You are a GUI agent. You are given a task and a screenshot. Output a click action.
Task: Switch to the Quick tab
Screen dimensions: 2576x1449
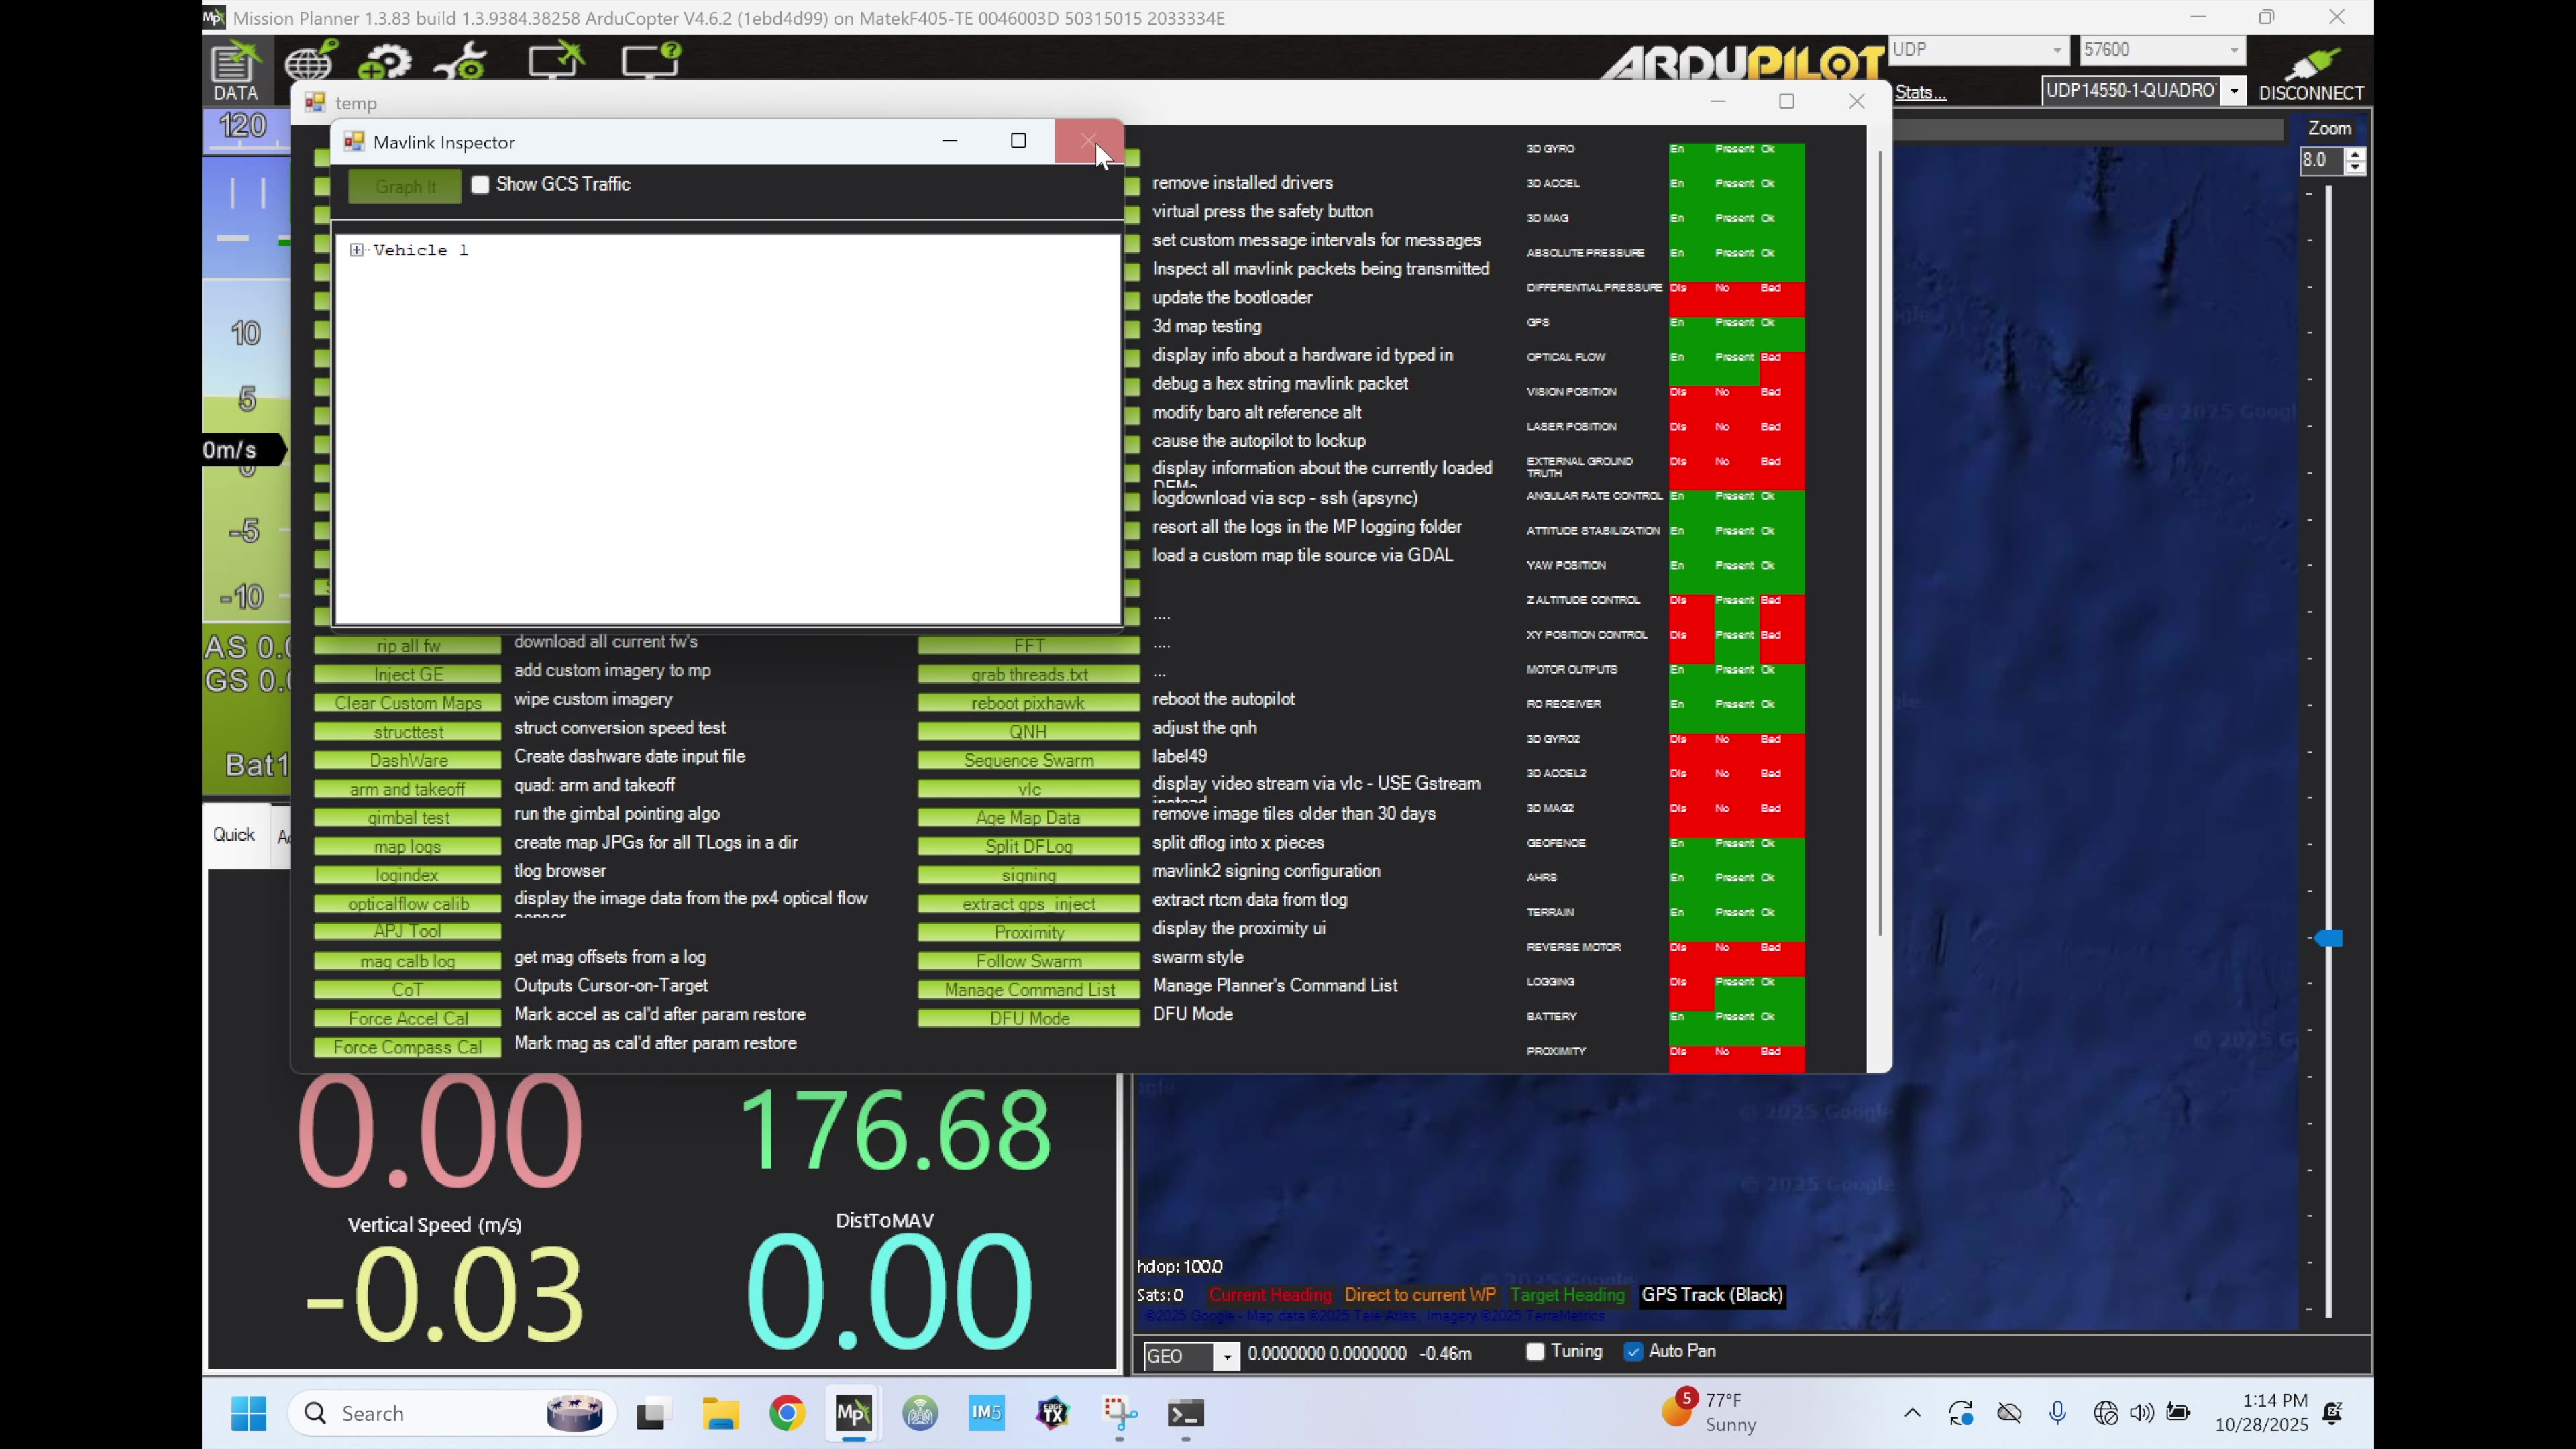(234, 835)
